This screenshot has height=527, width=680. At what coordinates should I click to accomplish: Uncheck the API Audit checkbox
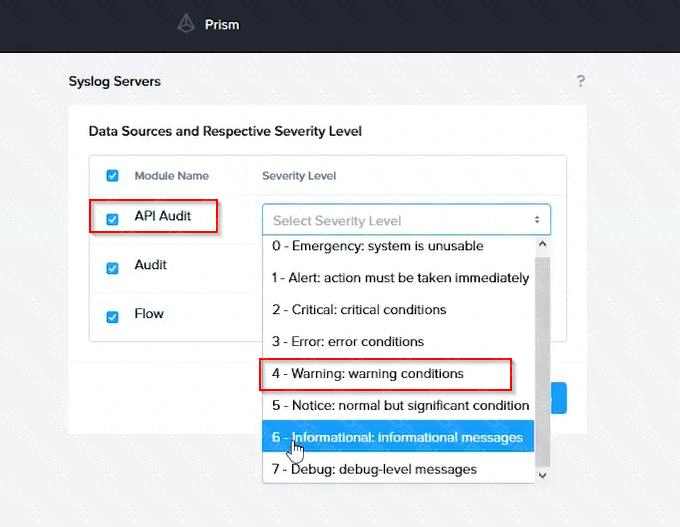point(112,216)
